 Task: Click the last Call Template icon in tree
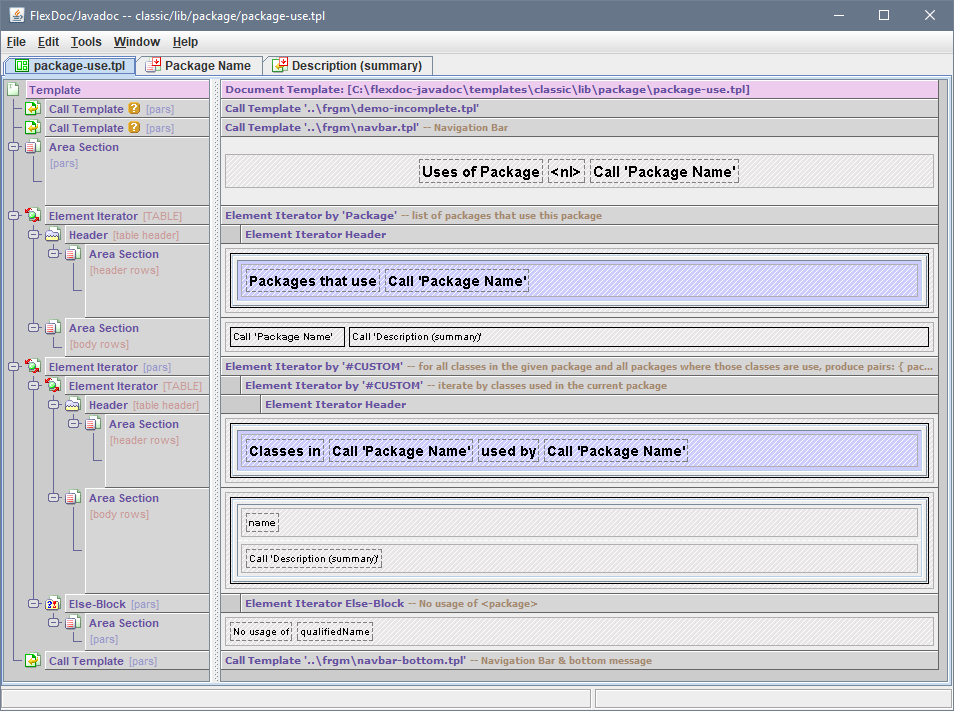point(32,661)
